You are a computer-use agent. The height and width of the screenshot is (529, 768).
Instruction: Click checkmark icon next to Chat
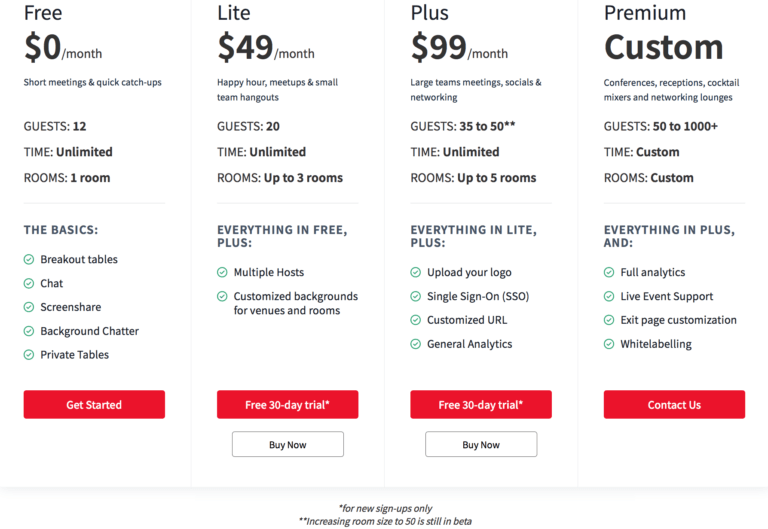(x=29, y=284)
